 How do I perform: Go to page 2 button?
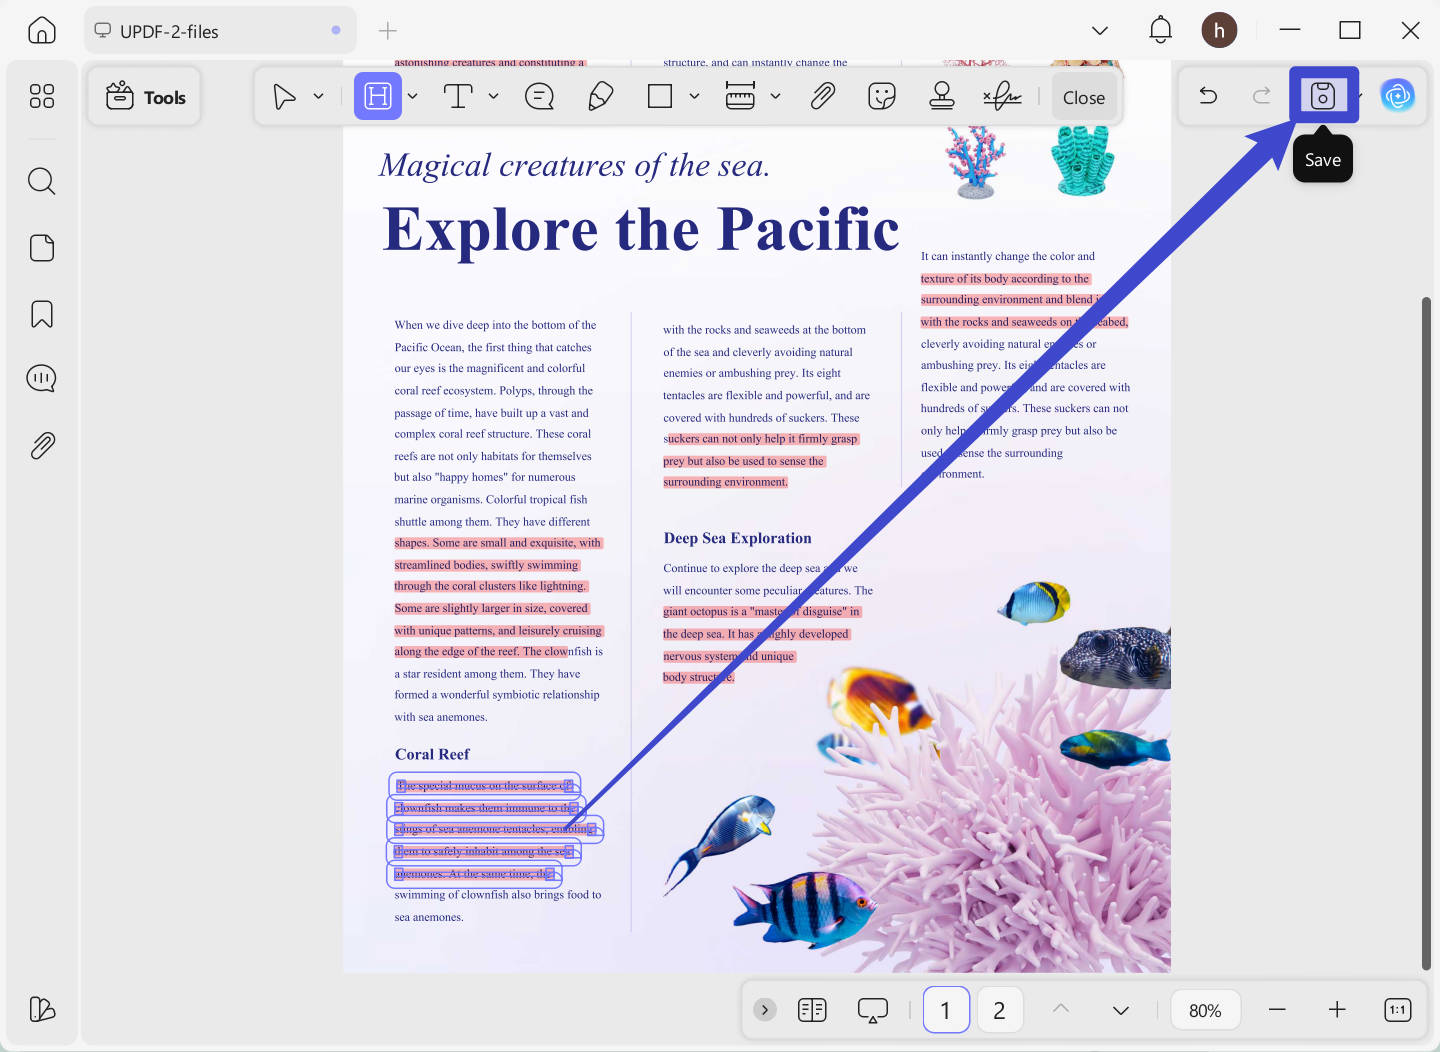pyautogui.click(x=999, y=1010)
